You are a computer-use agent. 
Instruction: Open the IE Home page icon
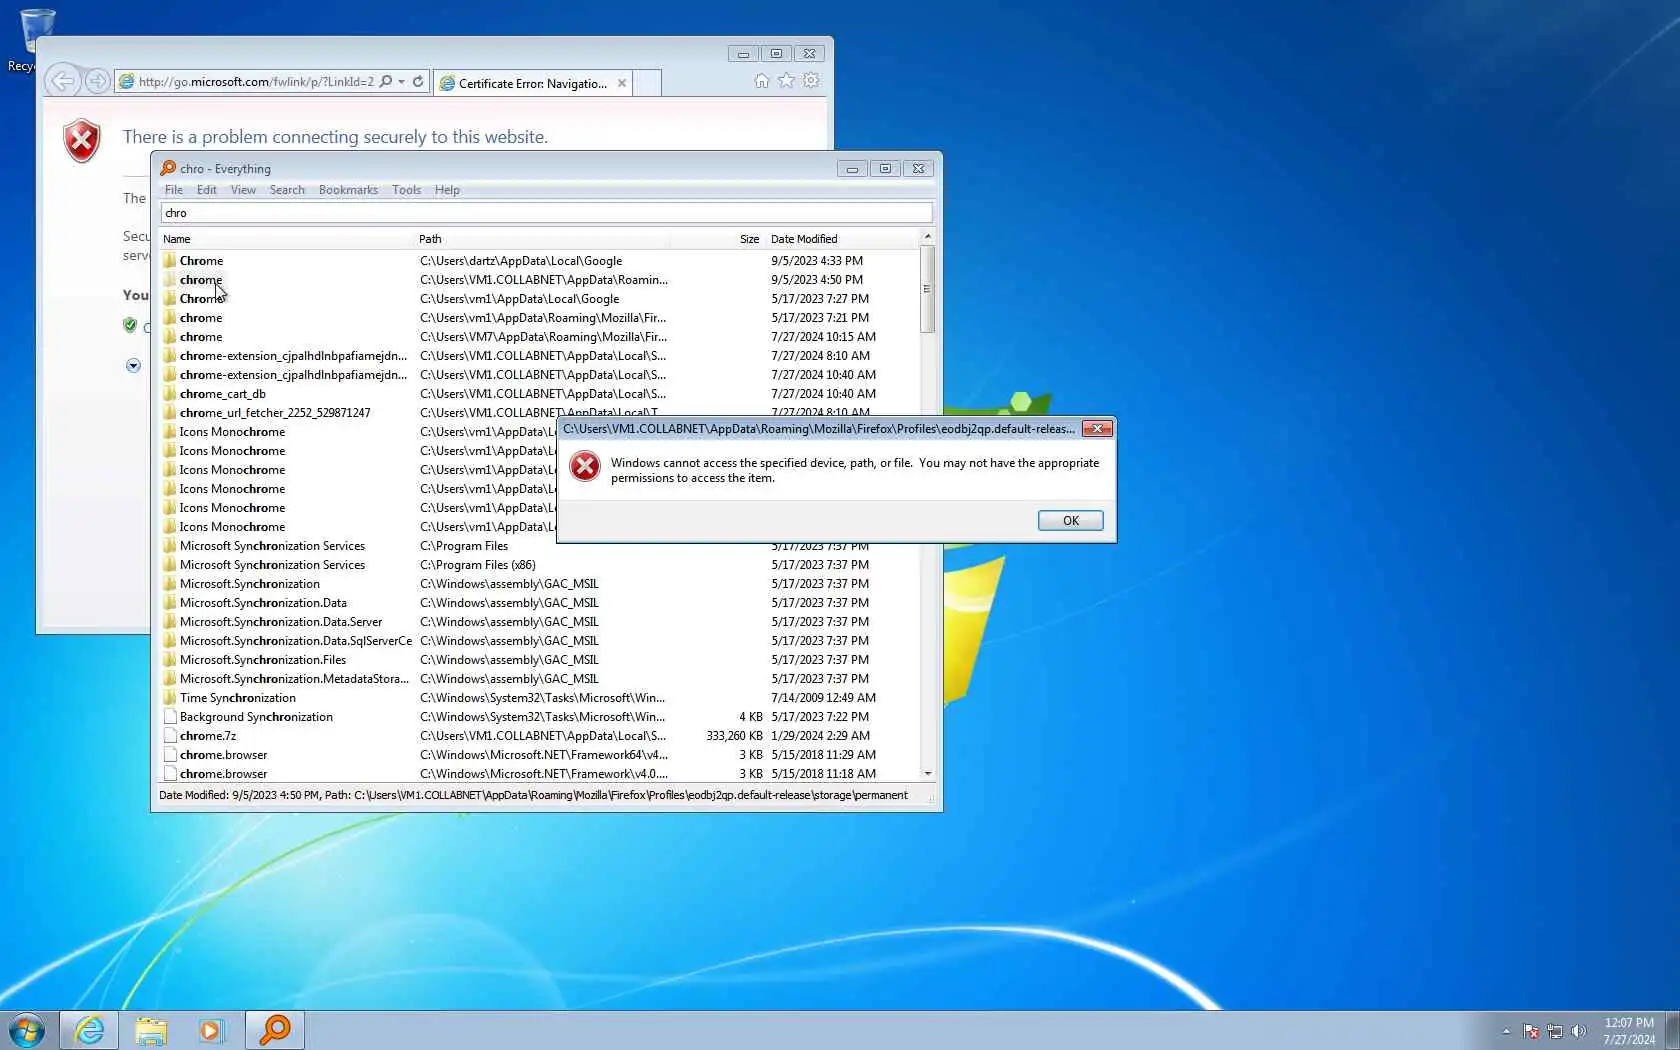point(762,81)
